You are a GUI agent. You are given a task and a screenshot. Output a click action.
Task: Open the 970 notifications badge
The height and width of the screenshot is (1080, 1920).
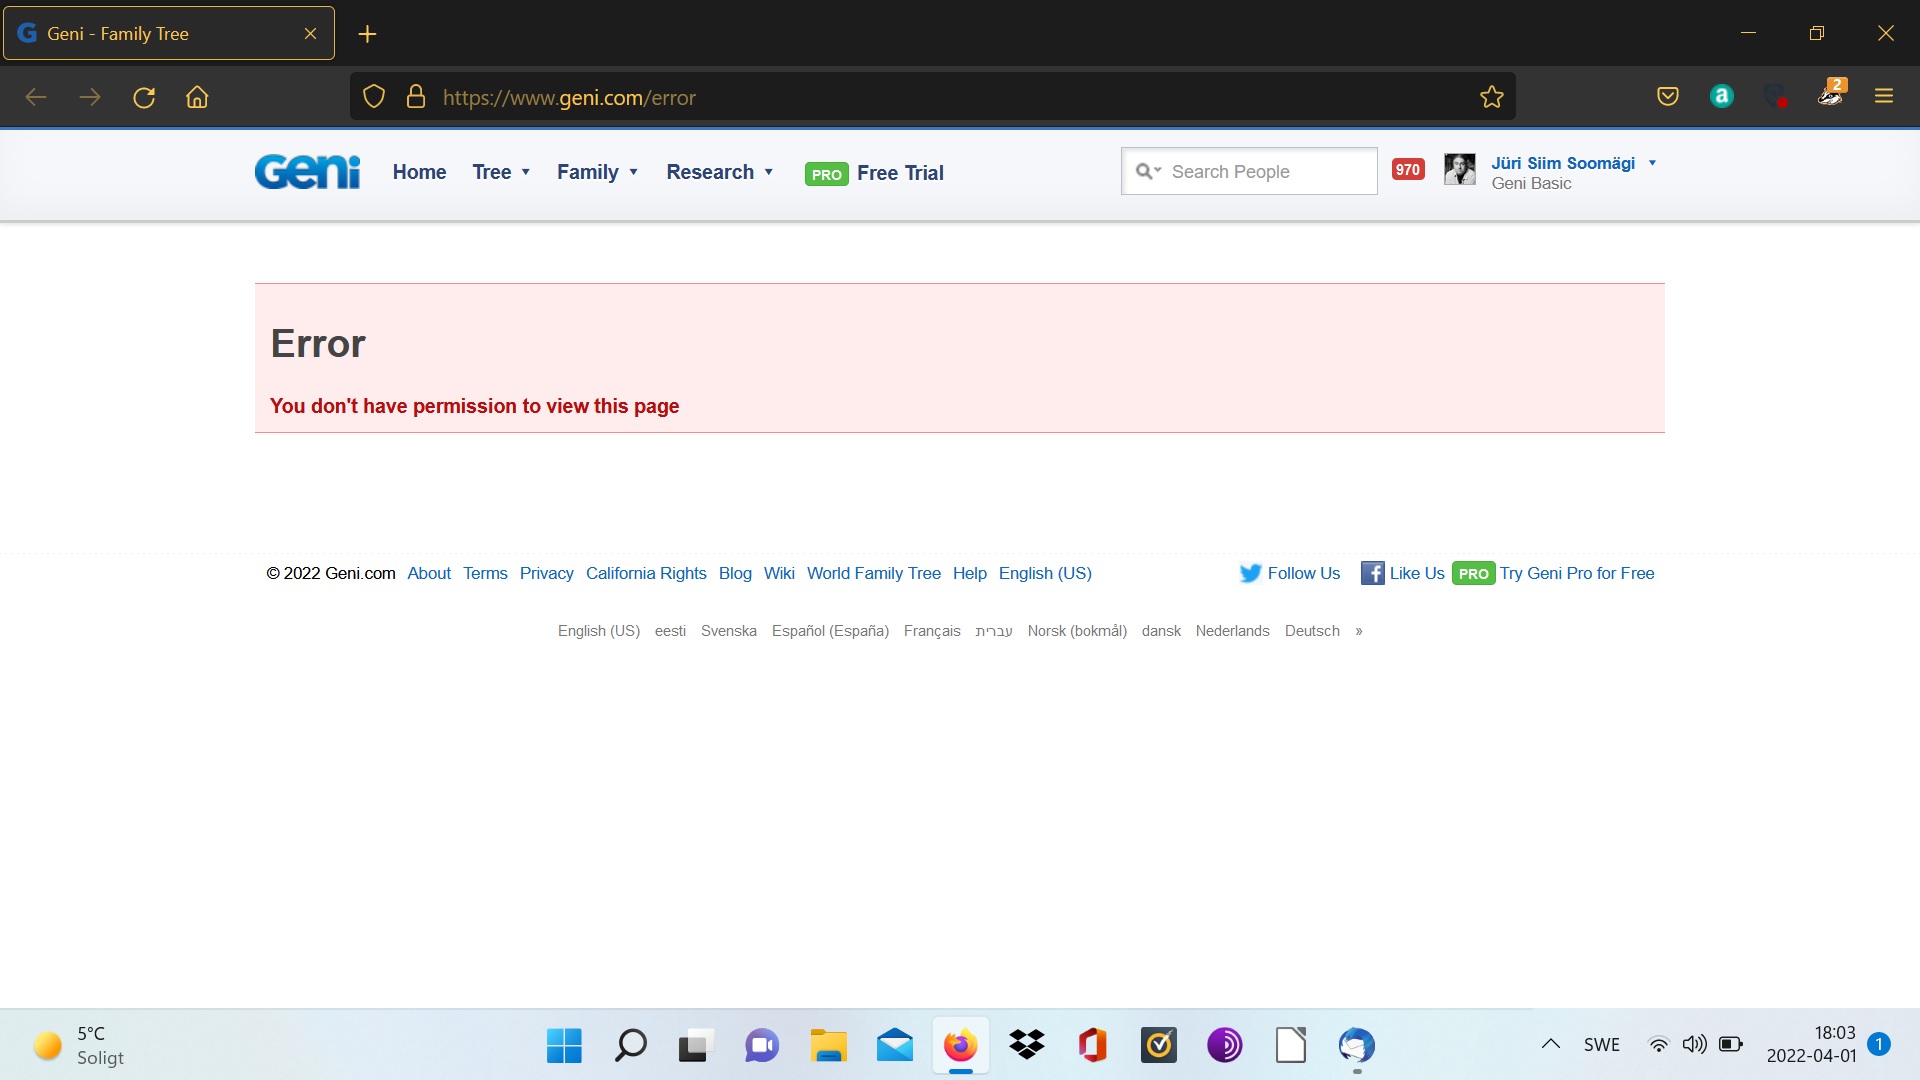[x=1408, y=170]
